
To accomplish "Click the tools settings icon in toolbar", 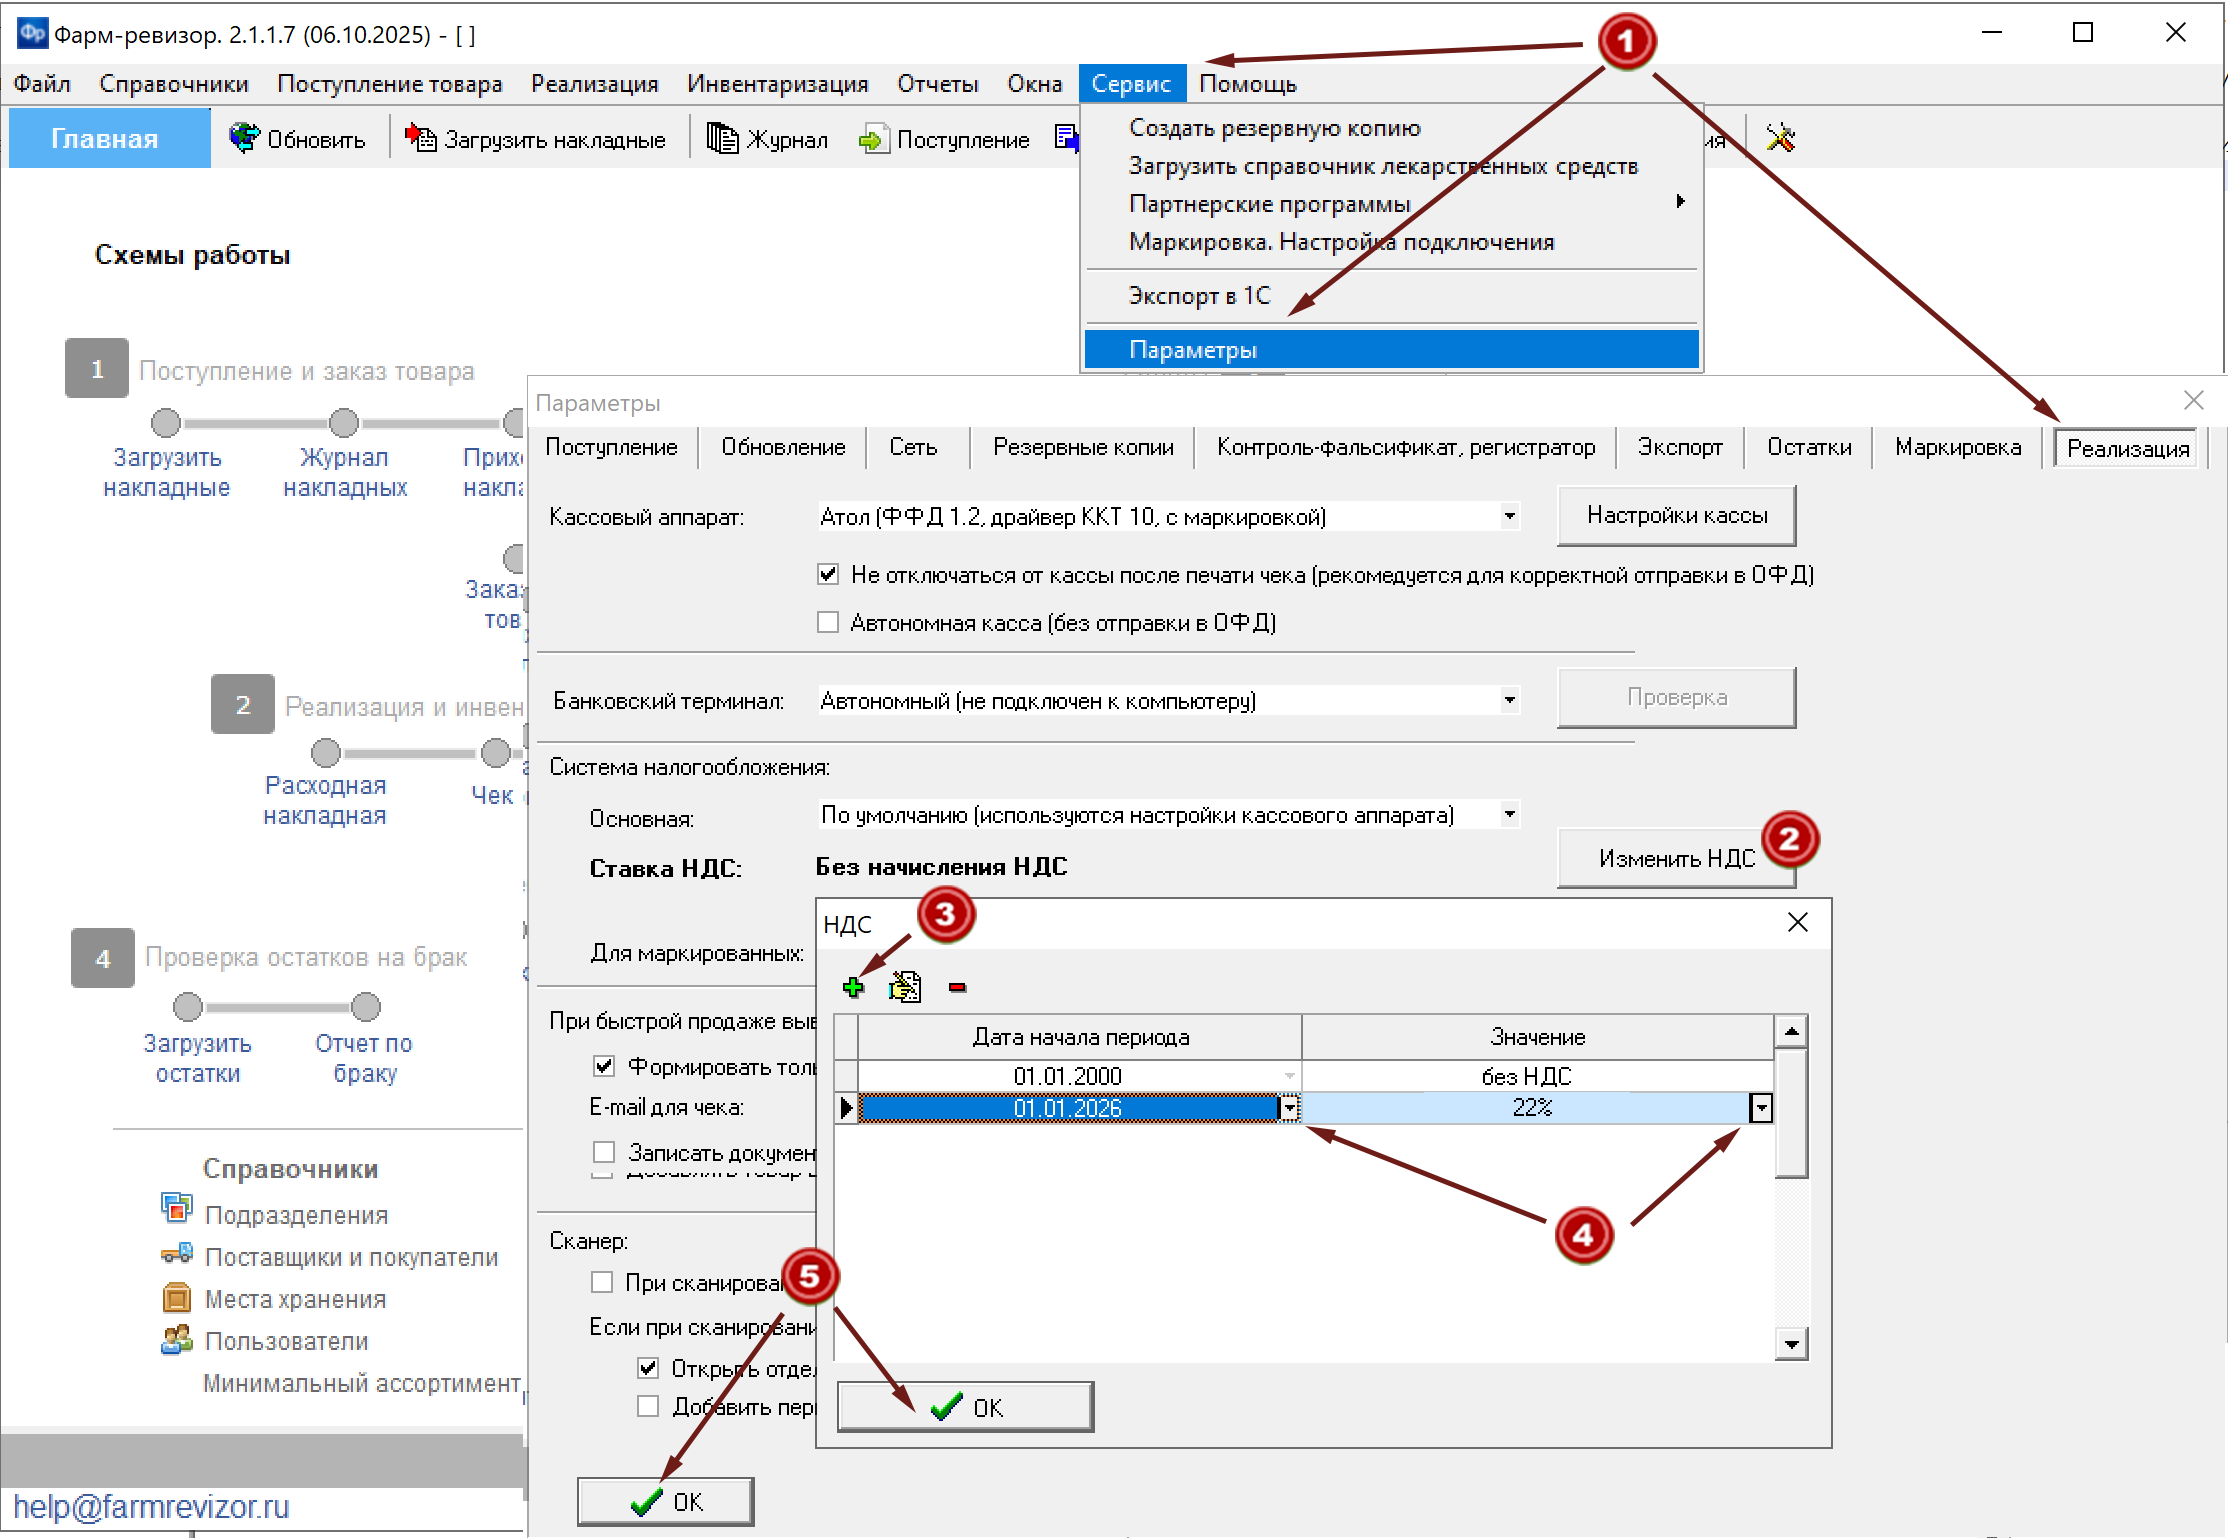I will (1781, 138).
